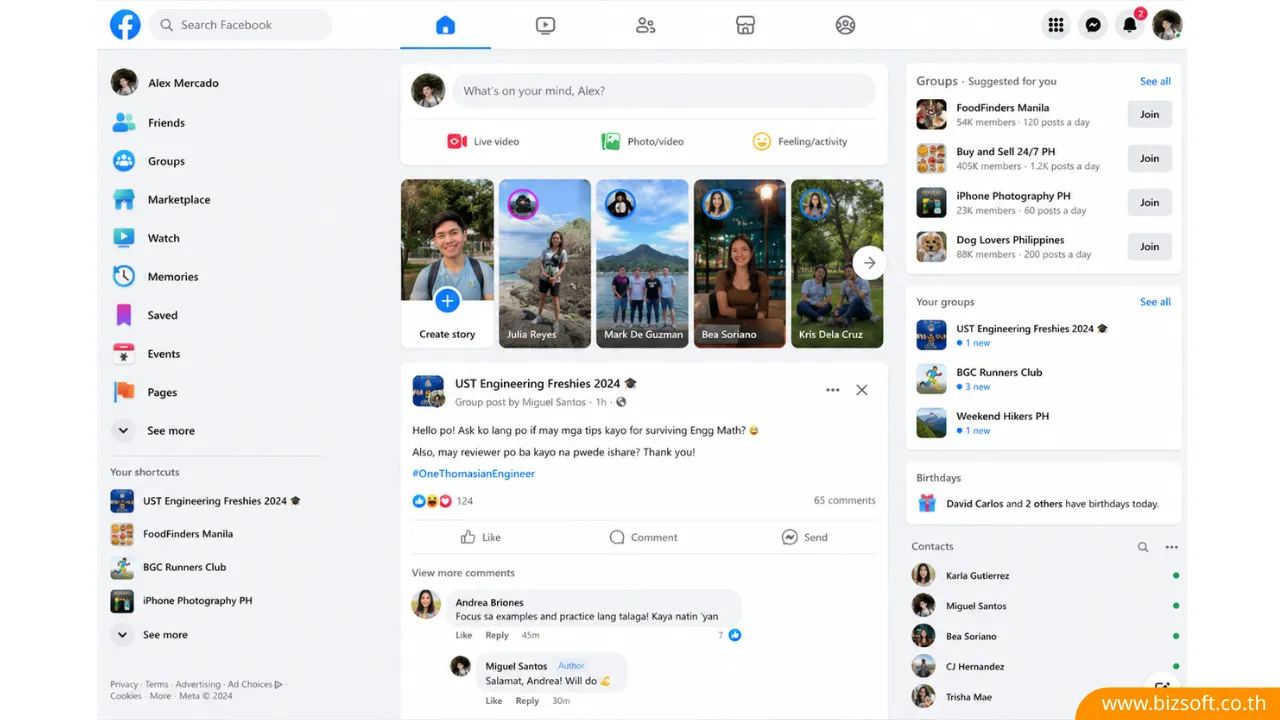Join iPhone Photography PH group
1280x720 pixels.
pyautogui.click(x=1150, y=202)
